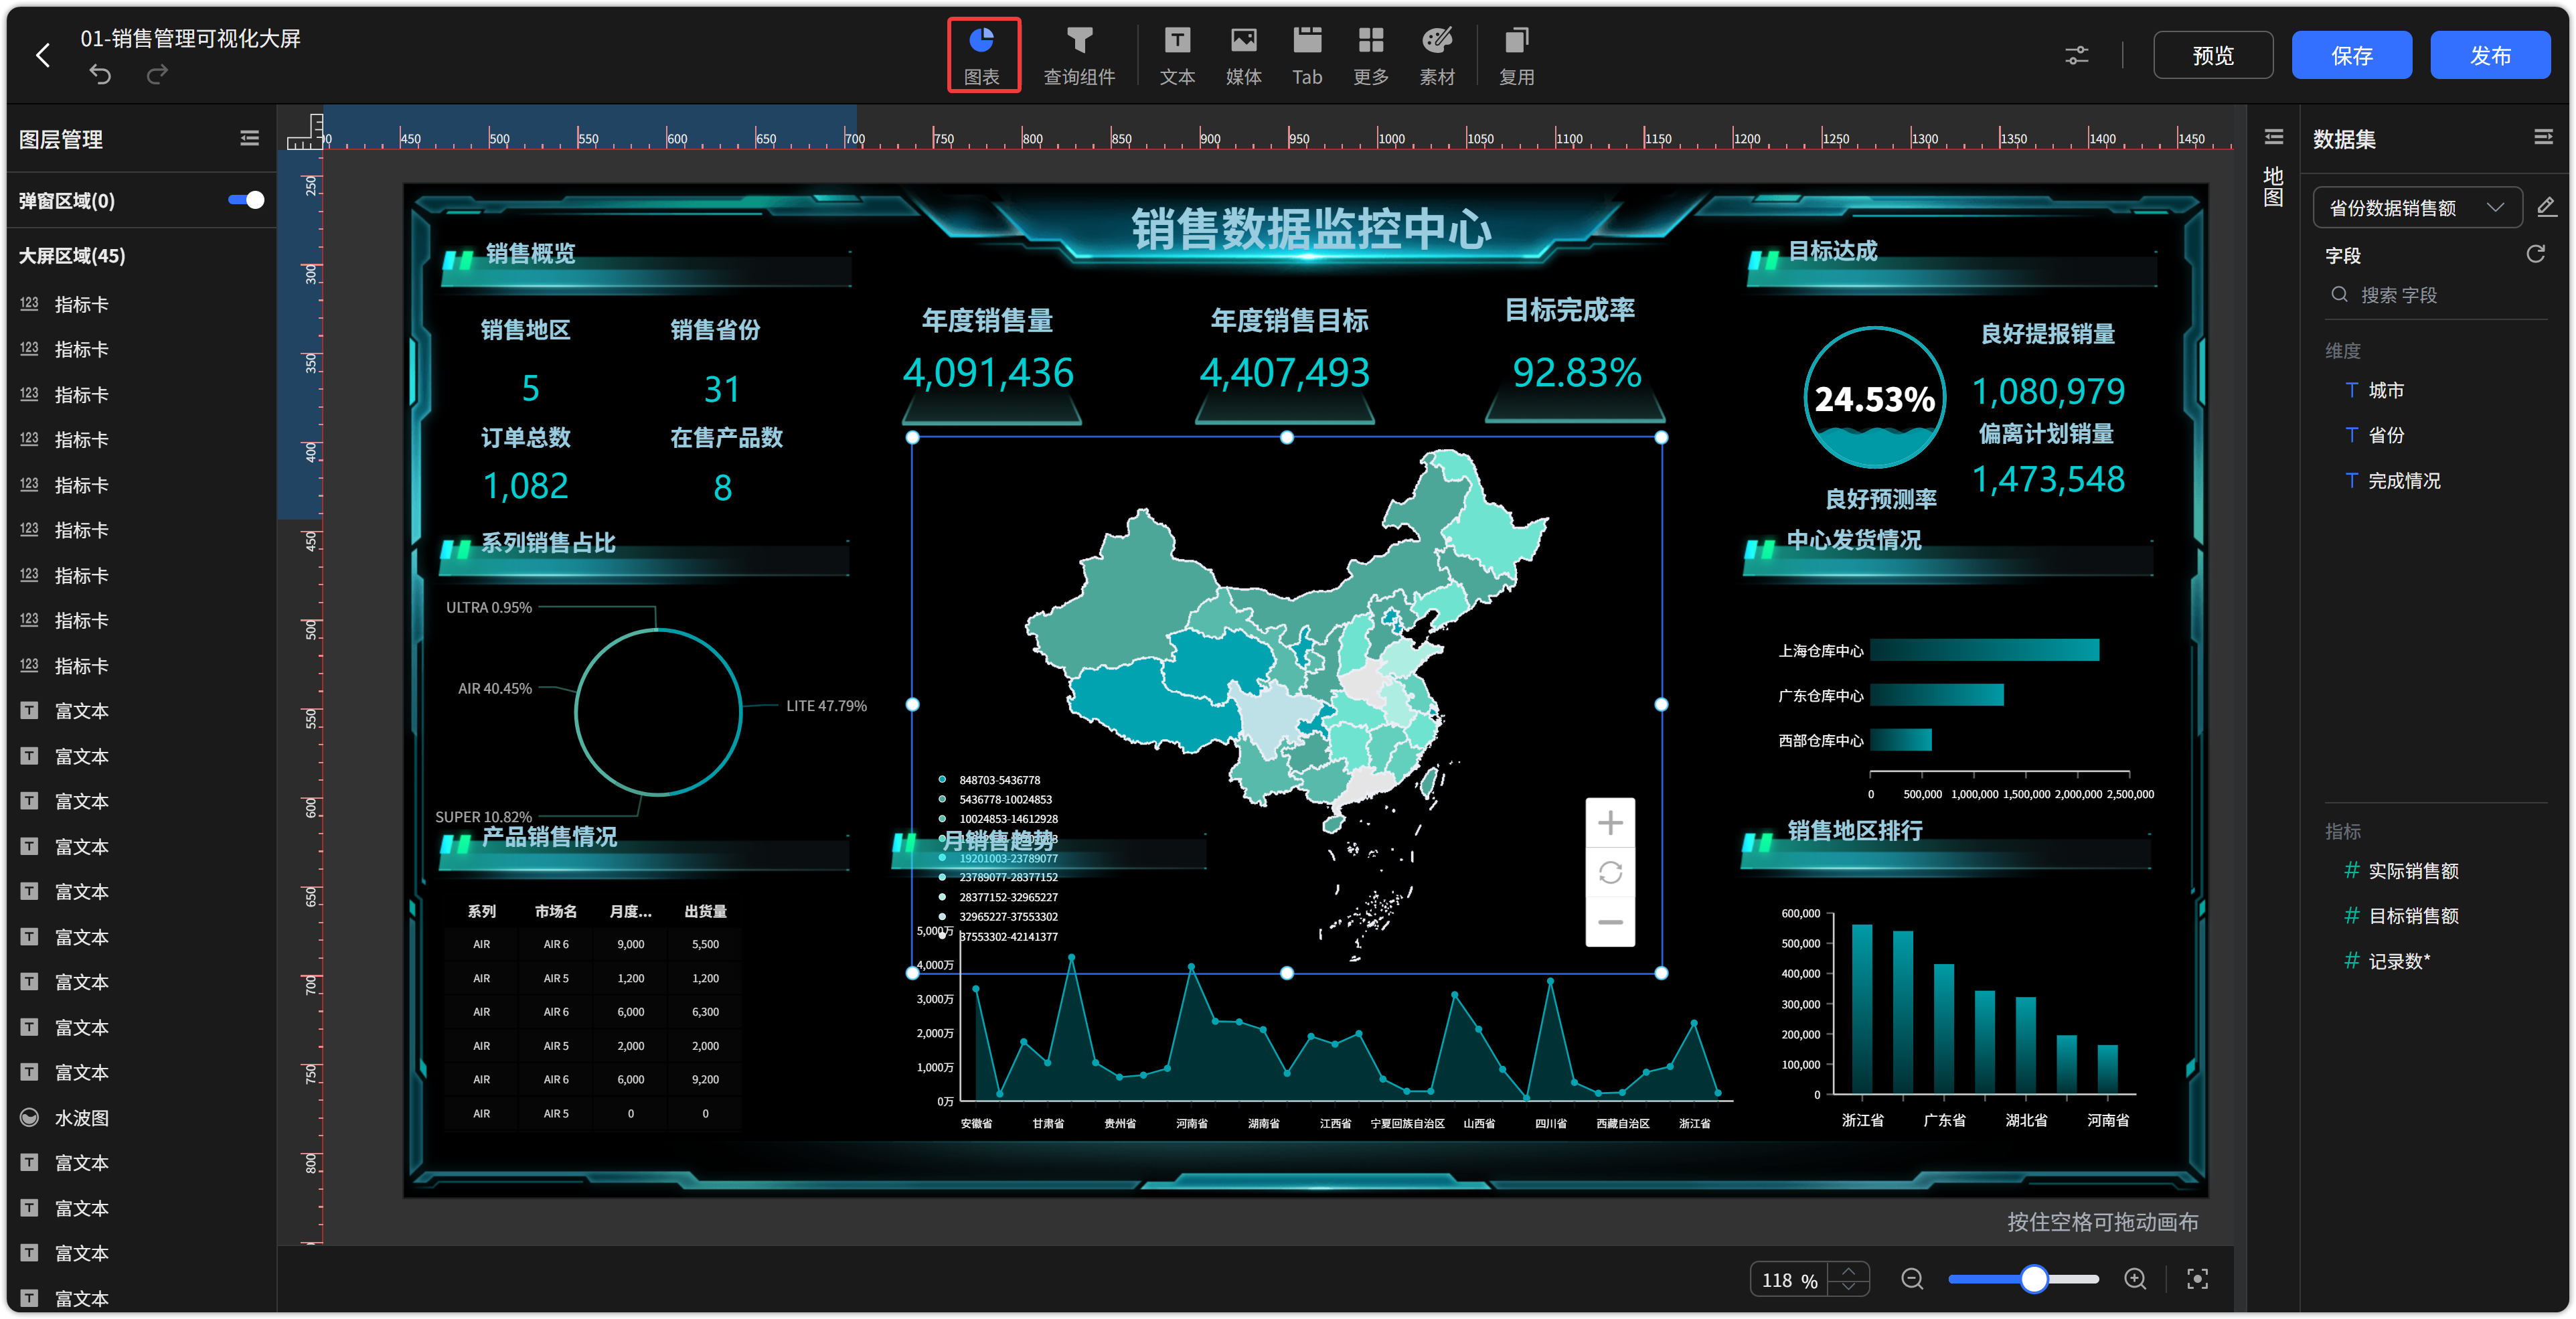Screen dimensions: 2576x1319
Task: Zoom in on the China map
Action: click(1610, 823)
